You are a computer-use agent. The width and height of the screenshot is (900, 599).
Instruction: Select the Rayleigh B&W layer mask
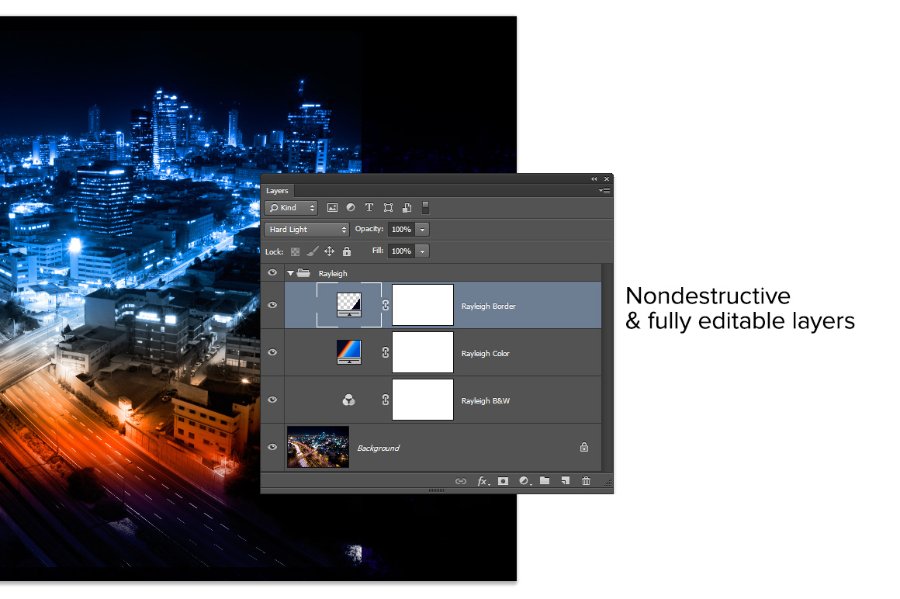coord(423,400)
